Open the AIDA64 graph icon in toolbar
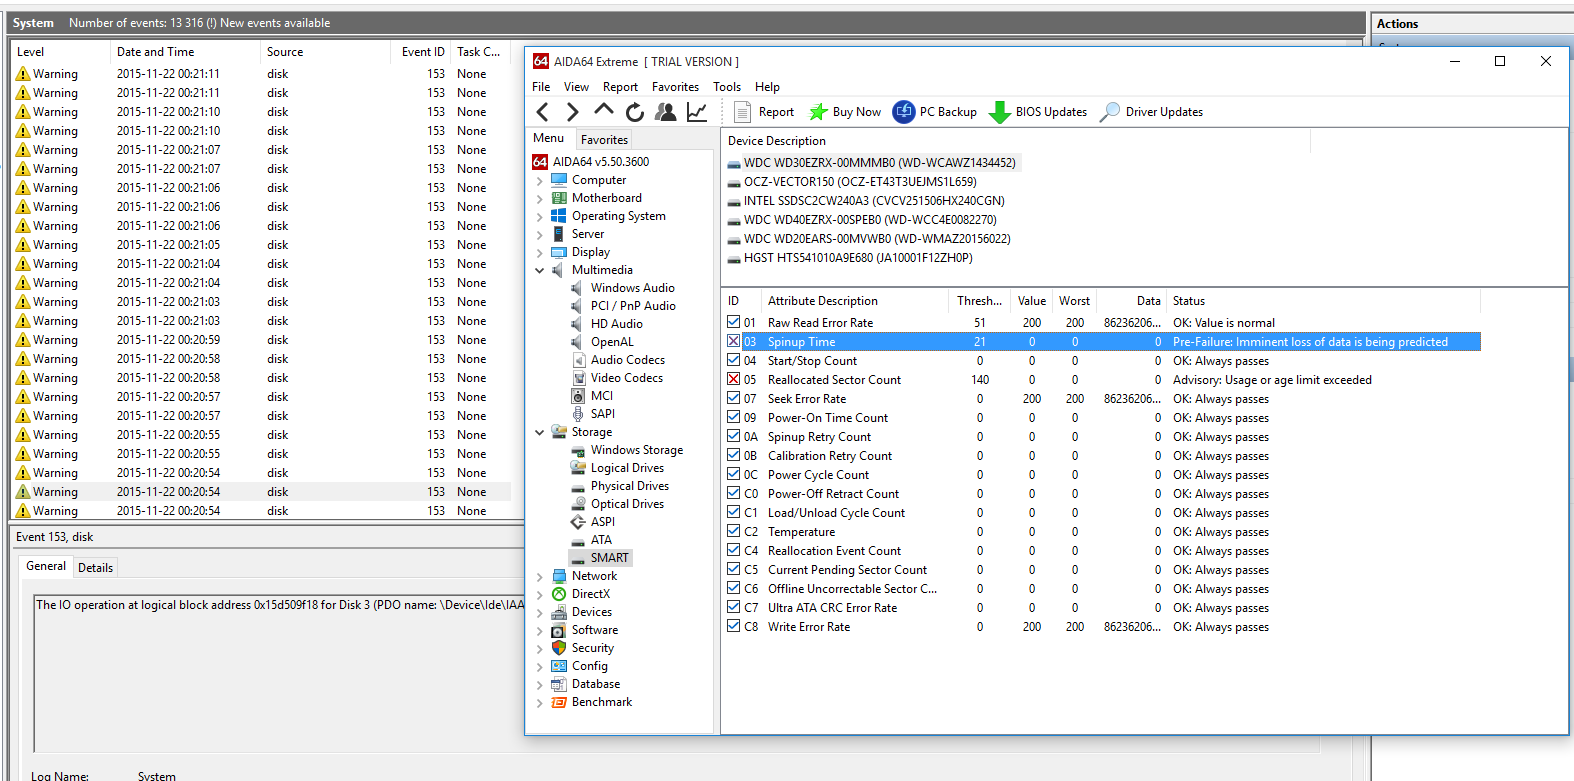This screenshot has height=781, width=1574. click(x=697, y=112)
